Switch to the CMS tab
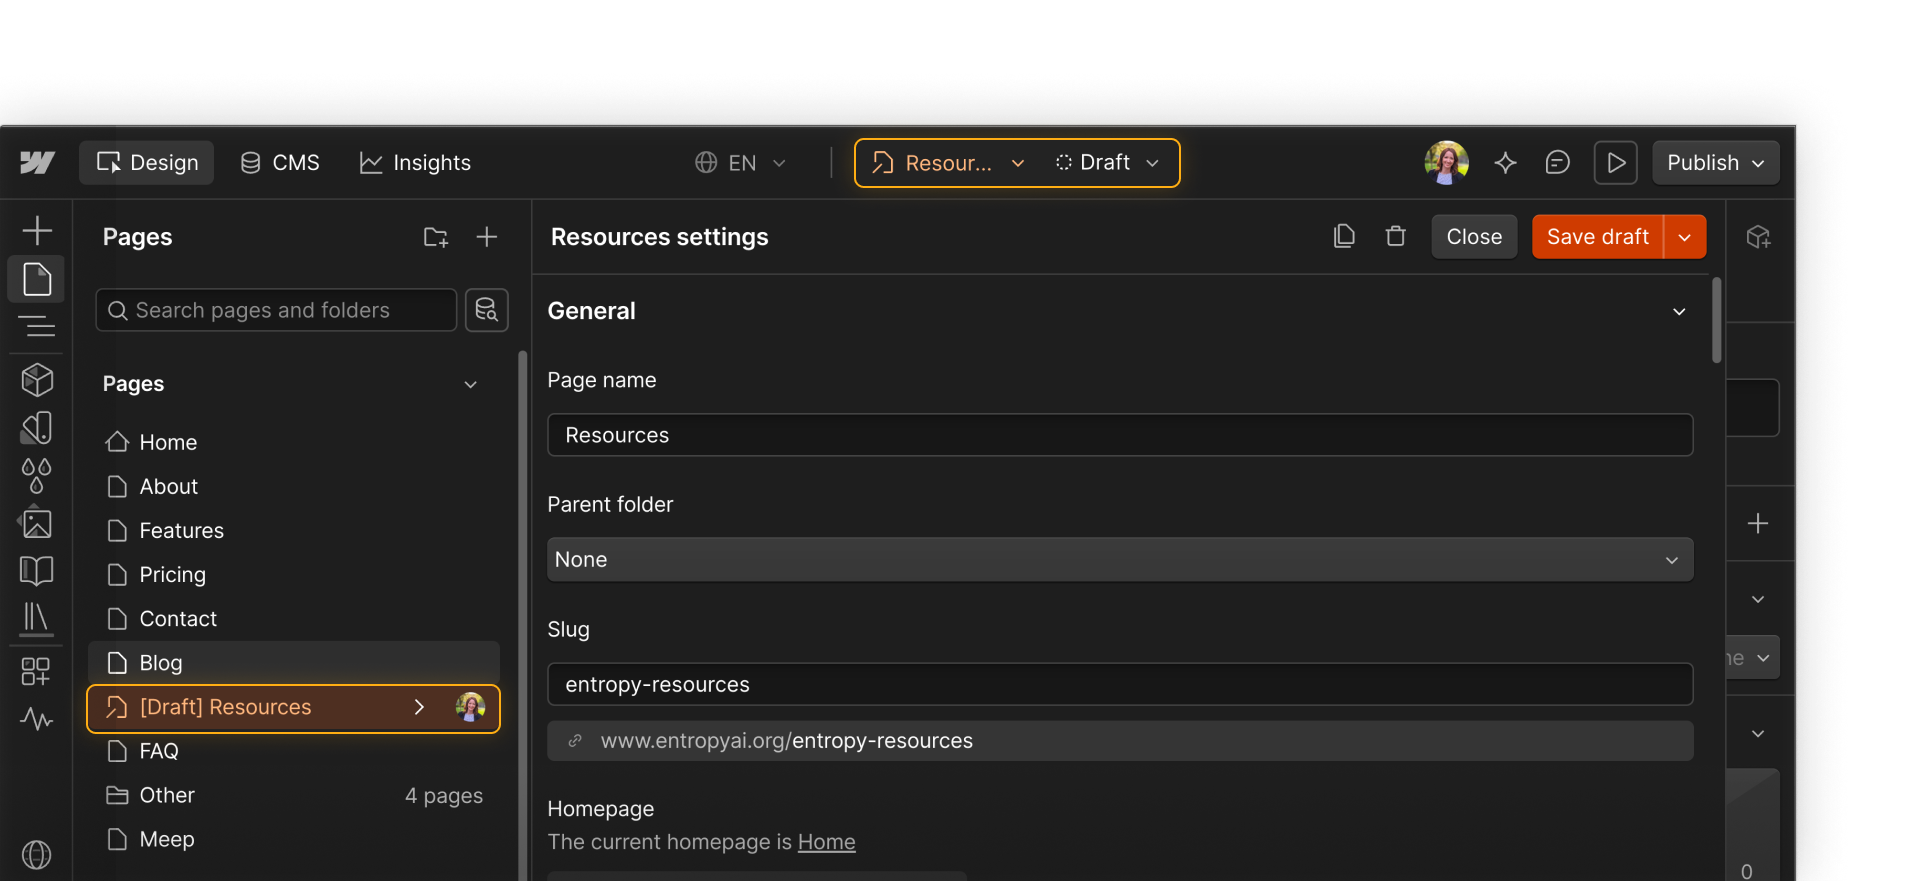Screen dimensions: 1920x881 [280, 163]
